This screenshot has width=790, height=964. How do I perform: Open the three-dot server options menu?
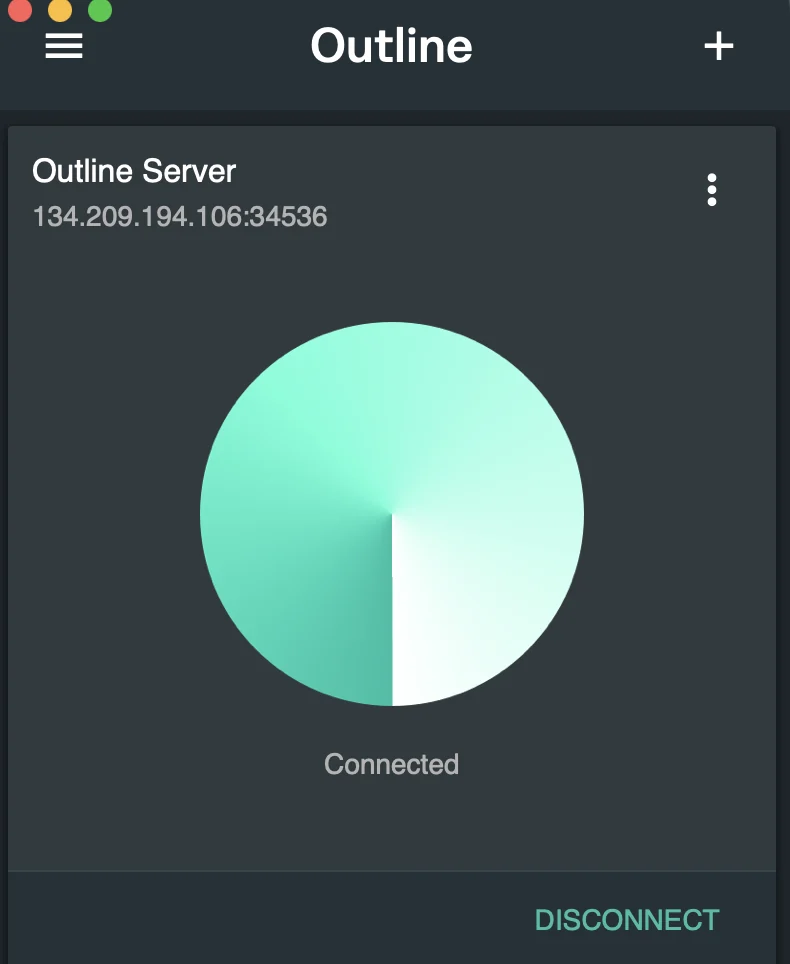pyautogui.click(x=712, y=189)
